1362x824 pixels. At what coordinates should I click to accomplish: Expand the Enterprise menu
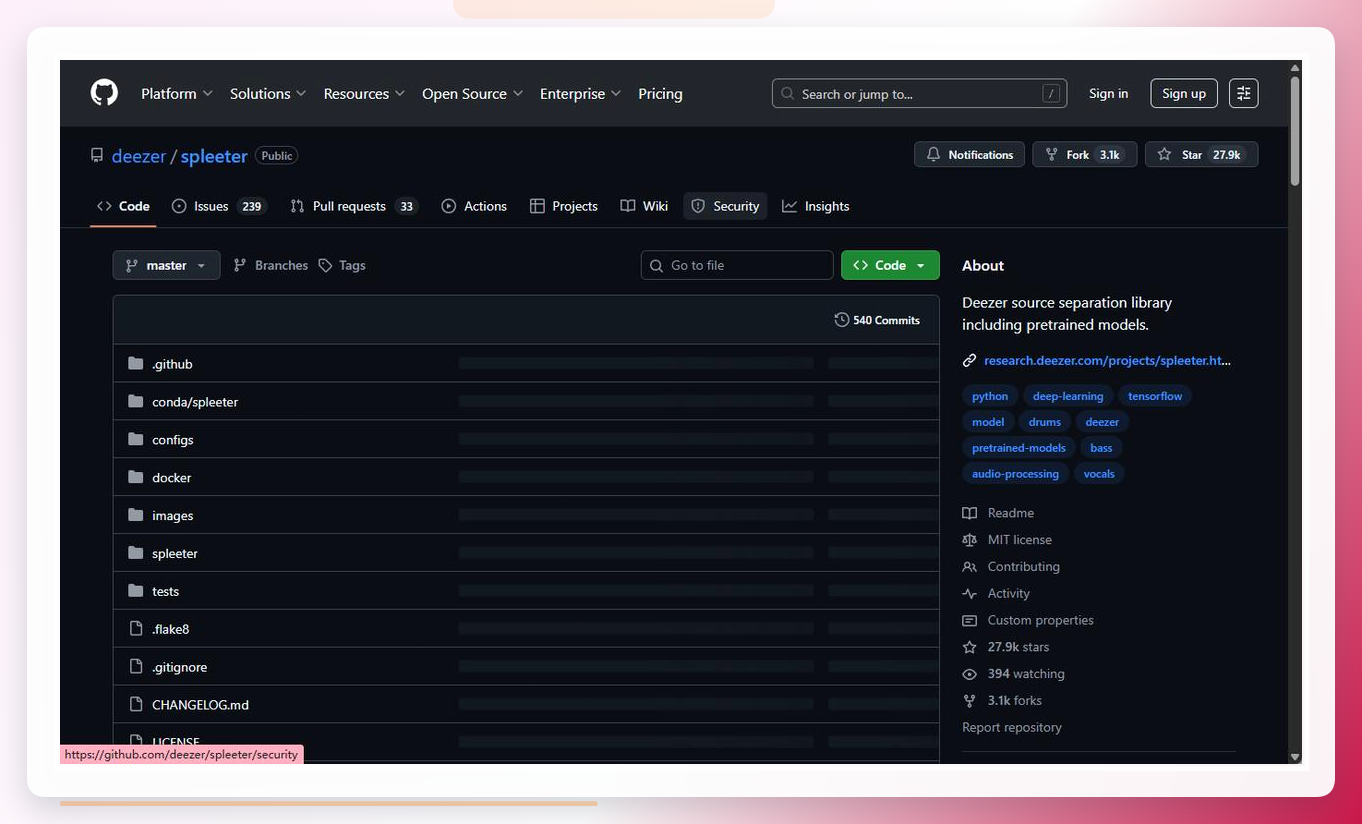[x=581, y=93]
